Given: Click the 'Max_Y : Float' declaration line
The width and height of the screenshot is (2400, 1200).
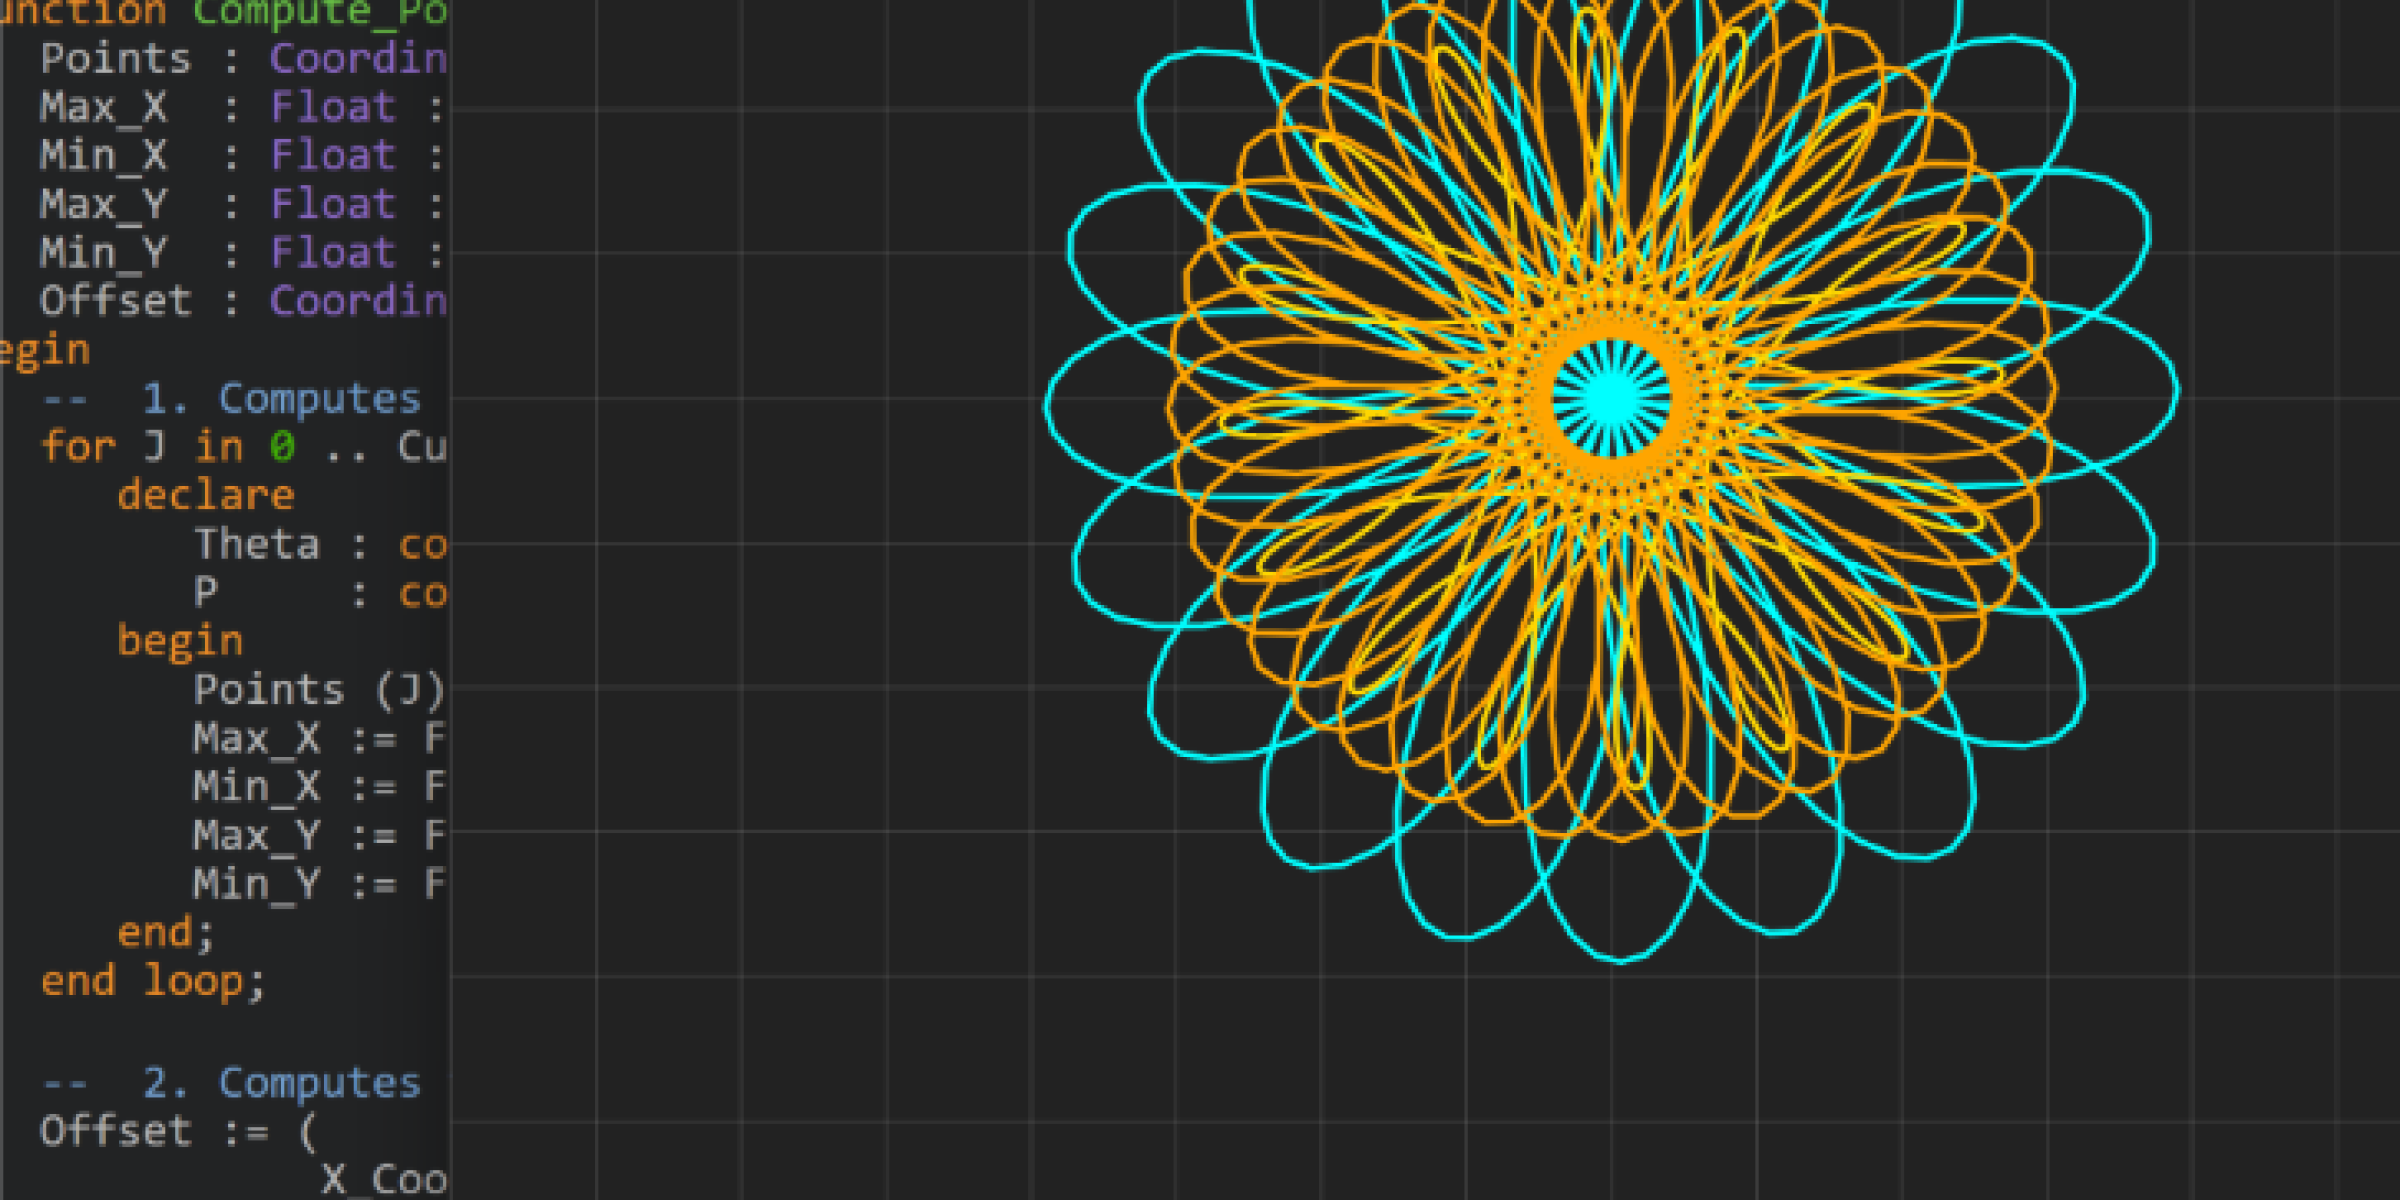Looking at the screenshot, I should point(241,204).
